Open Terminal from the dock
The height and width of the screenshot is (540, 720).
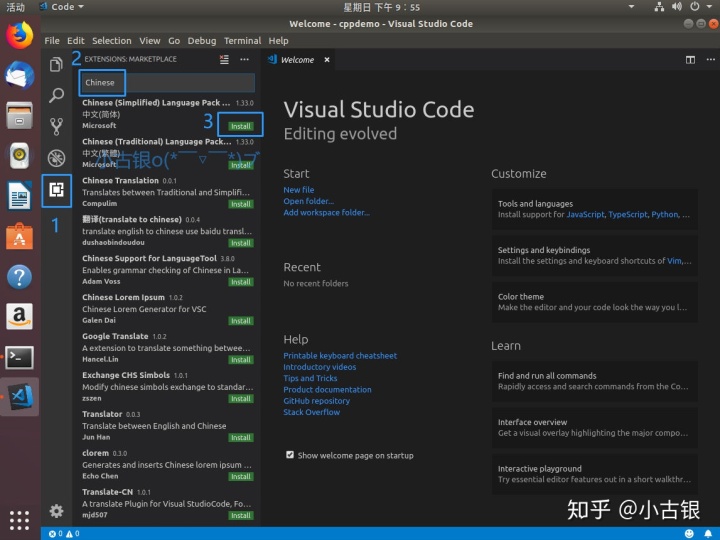(19, 357)
